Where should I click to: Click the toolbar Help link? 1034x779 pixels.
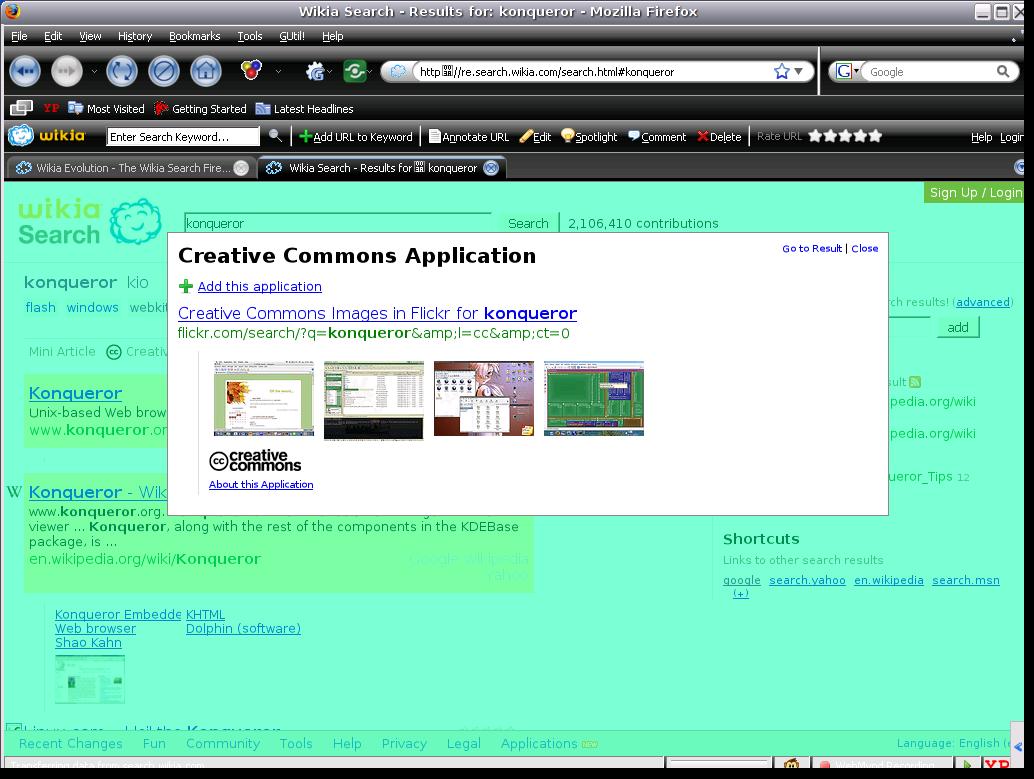coord(981,137)
